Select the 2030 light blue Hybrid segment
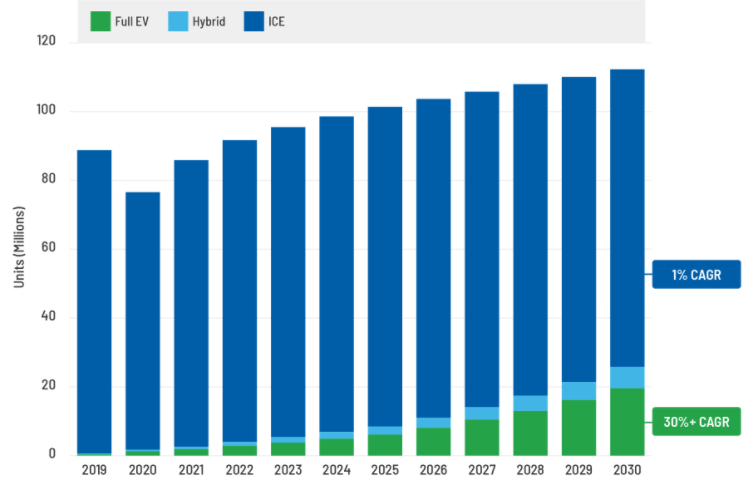 pyautogui.click(x=627, y=377)
